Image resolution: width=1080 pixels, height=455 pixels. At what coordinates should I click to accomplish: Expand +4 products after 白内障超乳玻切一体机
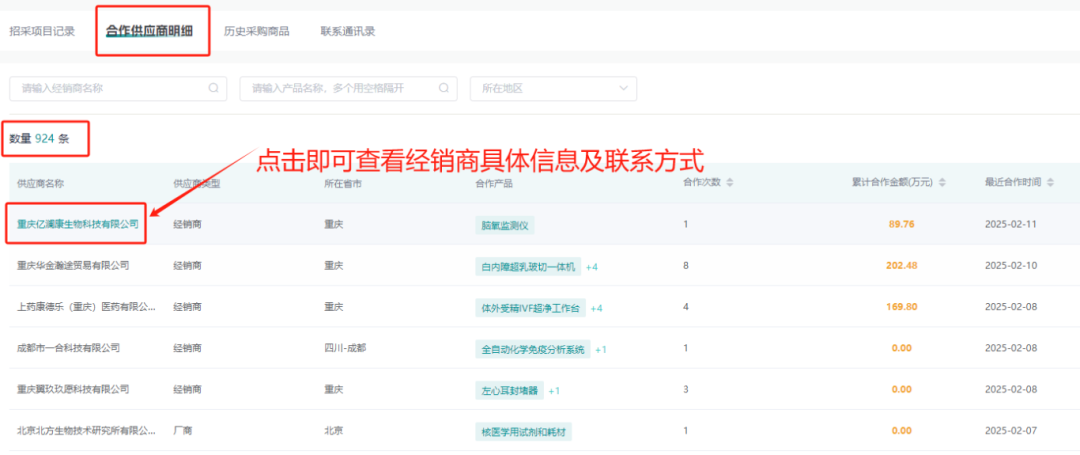pos(592,266)
